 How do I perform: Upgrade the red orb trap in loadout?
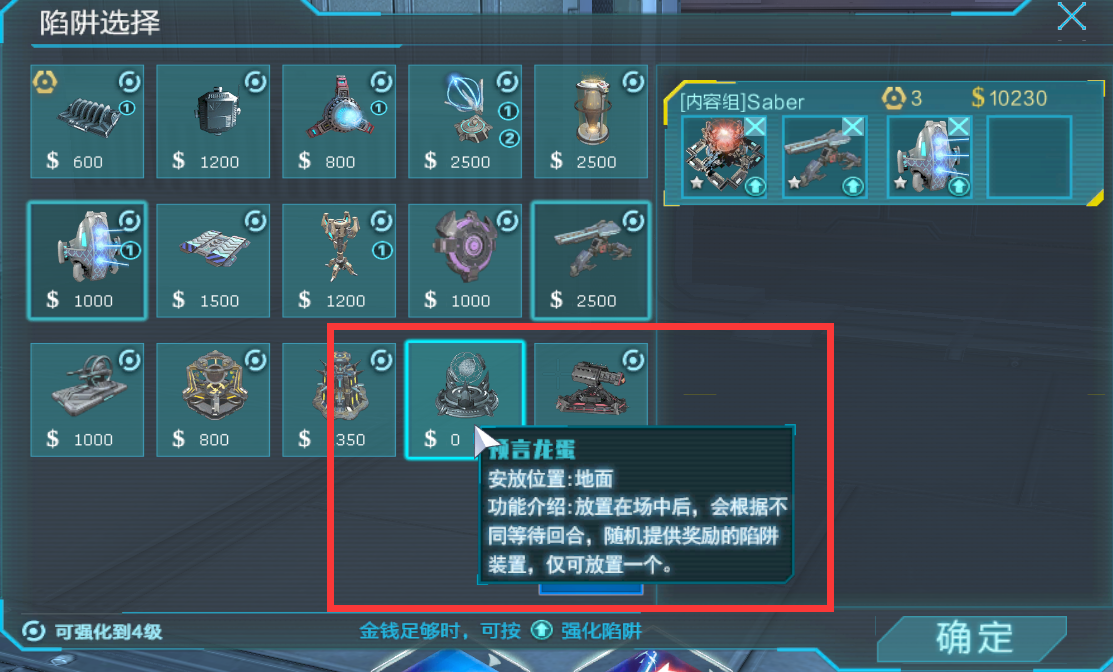pos(755,187)
